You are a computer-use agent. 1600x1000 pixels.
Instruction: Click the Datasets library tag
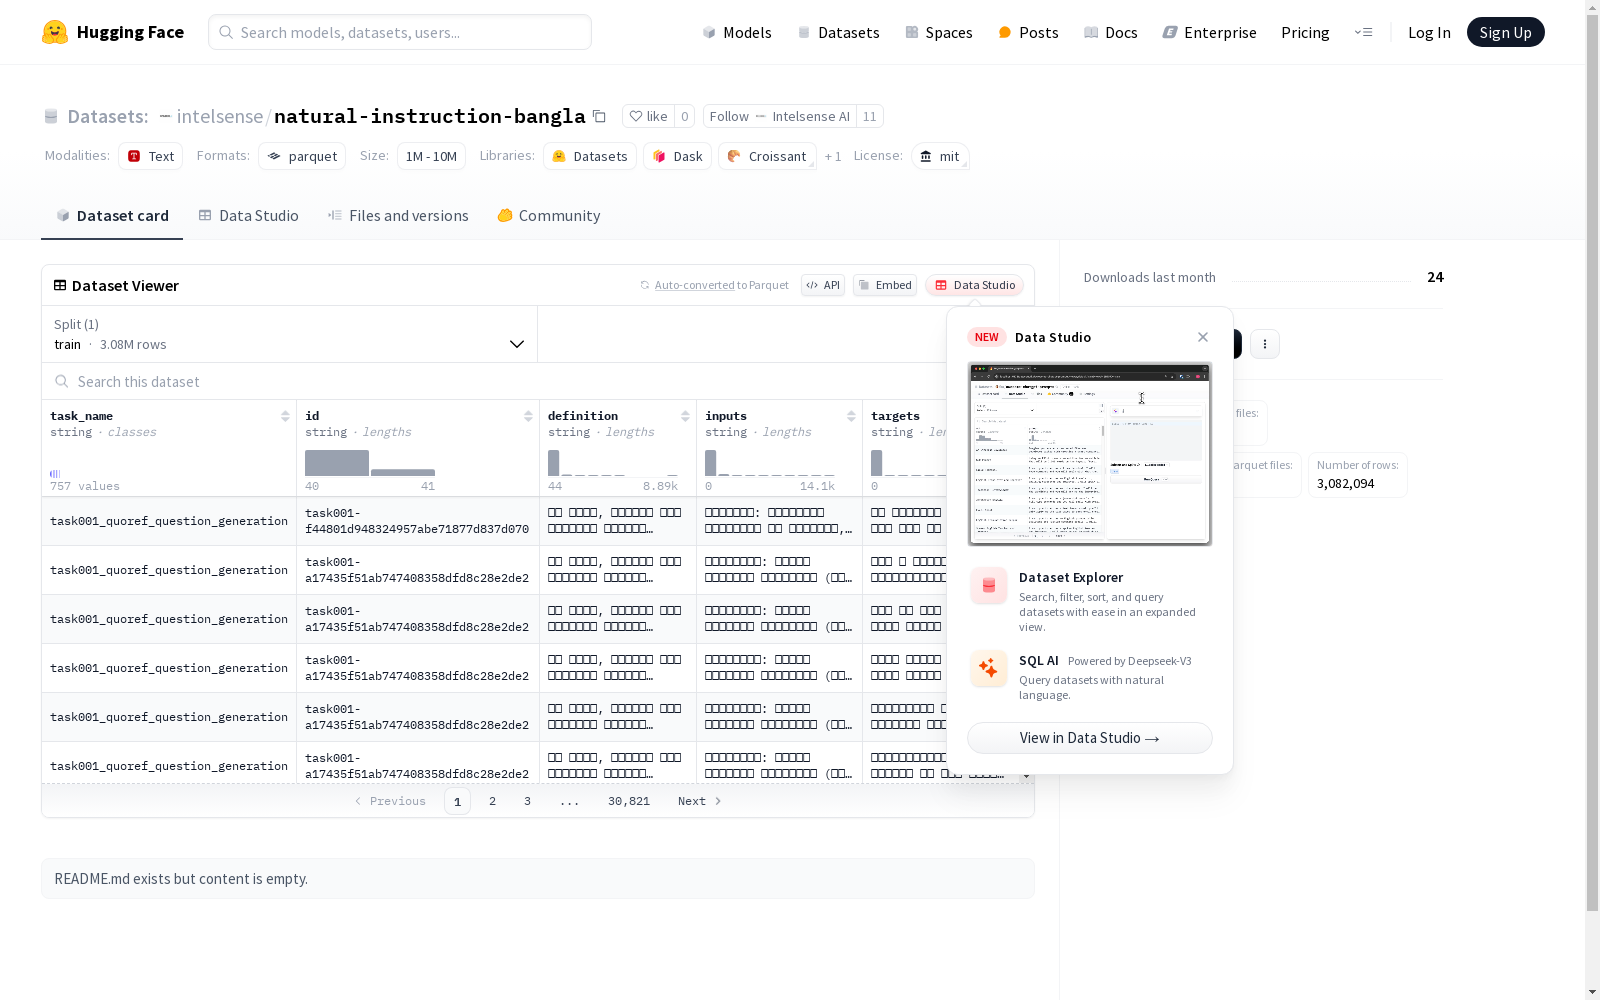590,156
